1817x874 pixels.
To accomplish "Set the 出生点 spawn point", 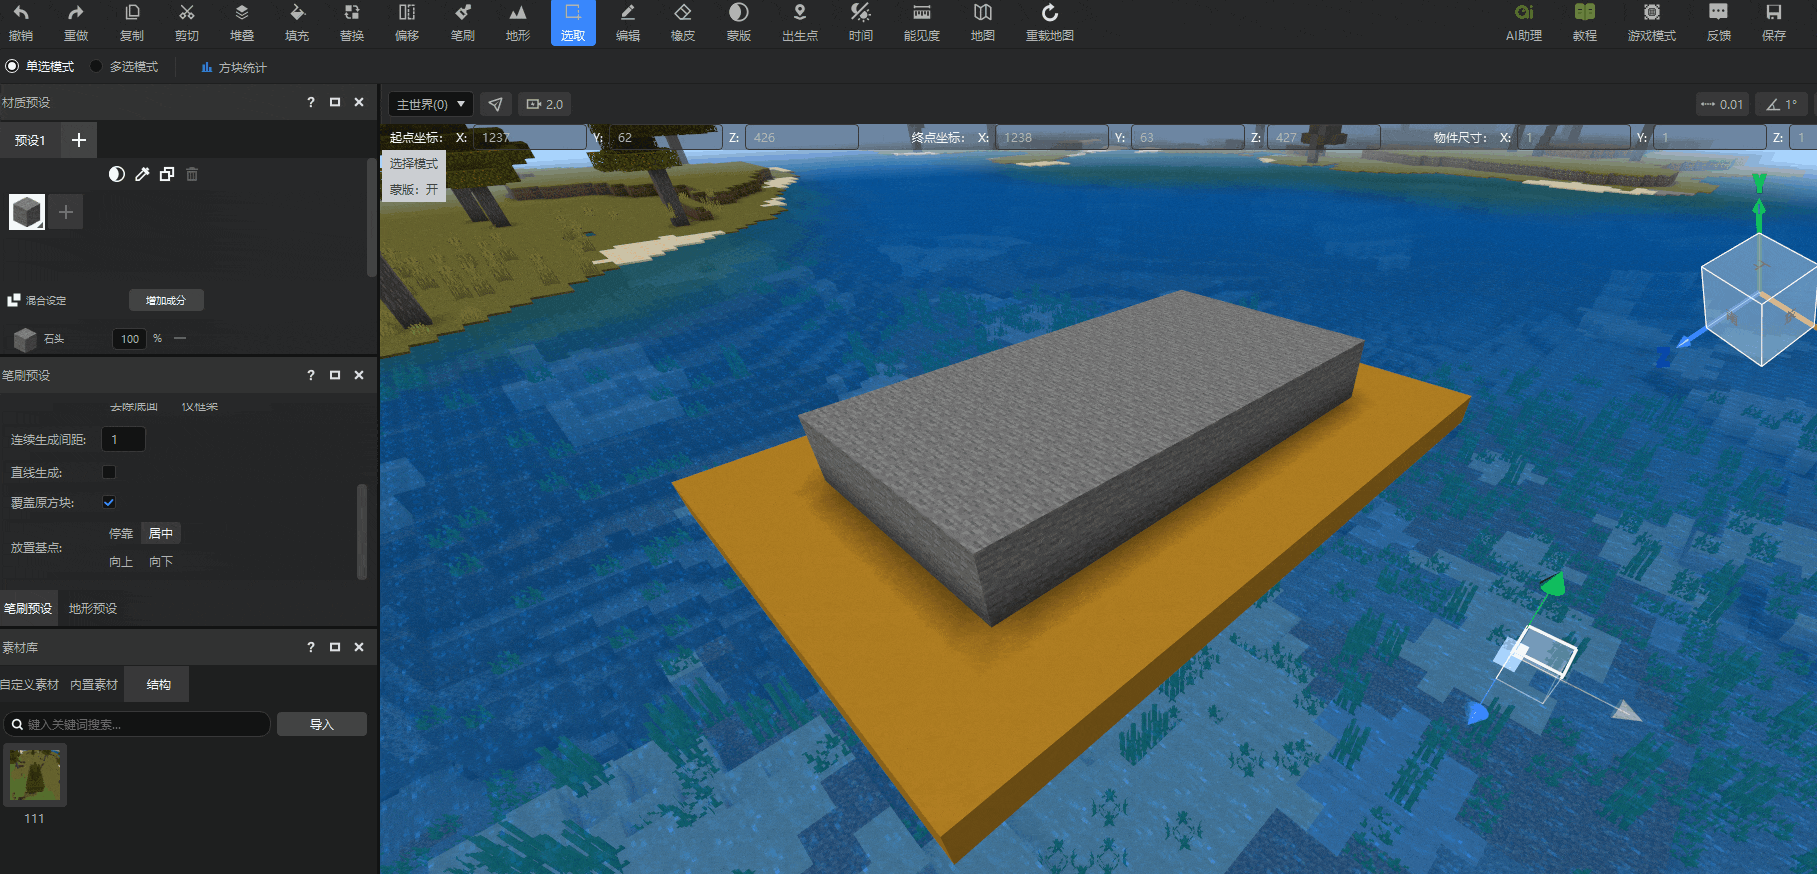I will [x=800, y=23].
